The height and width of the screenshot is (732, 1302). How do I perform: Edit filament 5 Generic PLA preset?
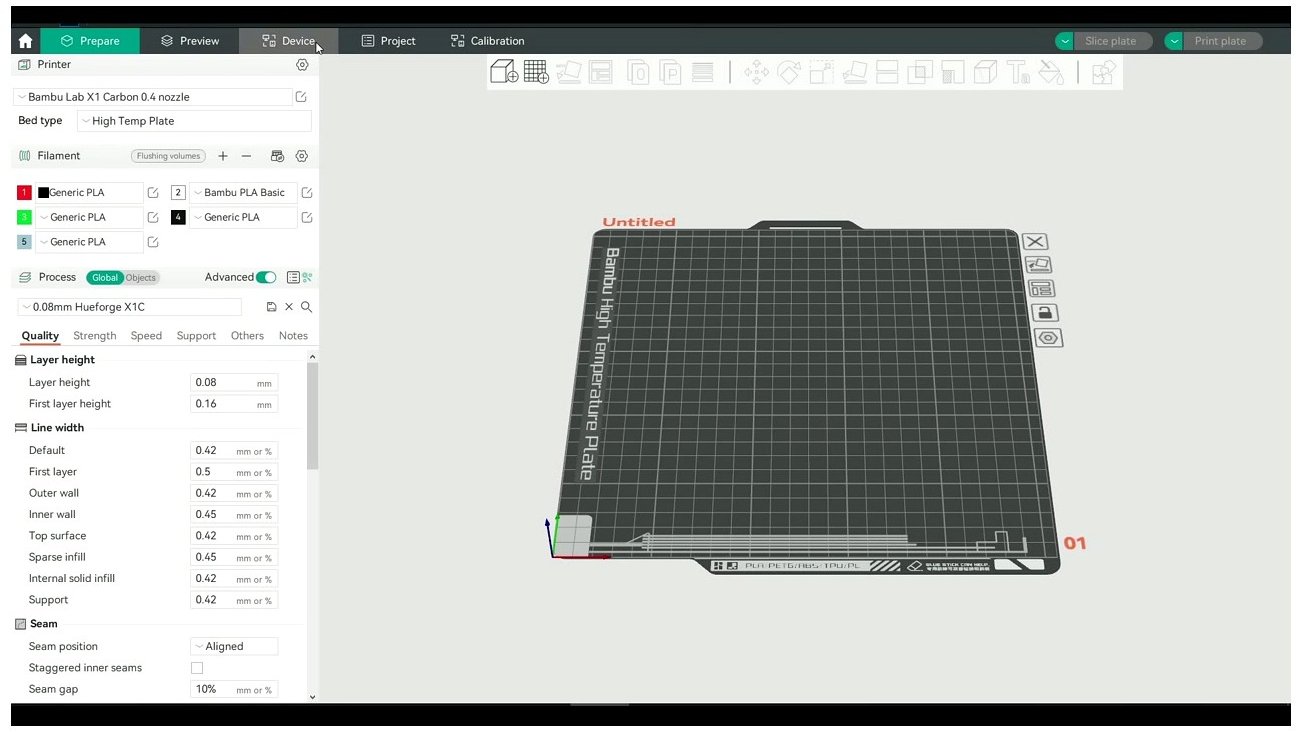pos(153,242)
